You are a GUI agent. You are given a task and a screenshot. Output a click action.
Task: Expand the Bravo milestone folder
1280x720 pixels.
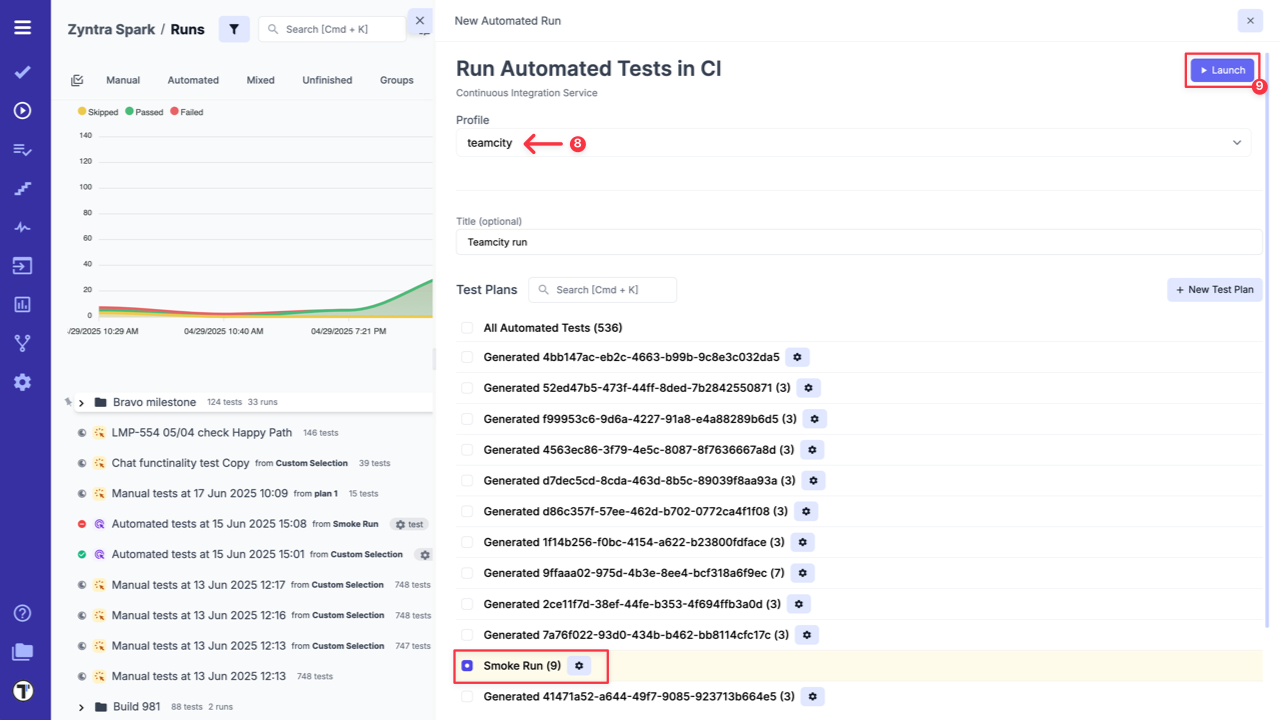(x=82, y=403)
